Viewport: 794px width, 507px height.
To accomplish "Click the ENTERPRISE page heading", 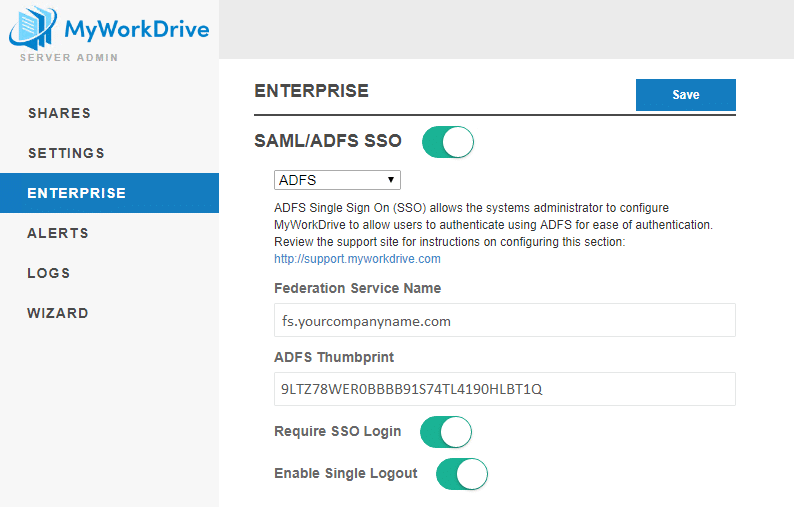I will tap(311, 91).
